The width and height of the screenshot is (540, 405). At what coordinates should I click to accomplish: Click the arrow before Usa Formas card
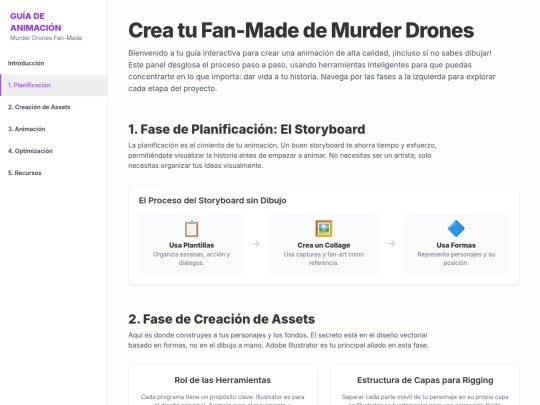(x=392, y=243)
